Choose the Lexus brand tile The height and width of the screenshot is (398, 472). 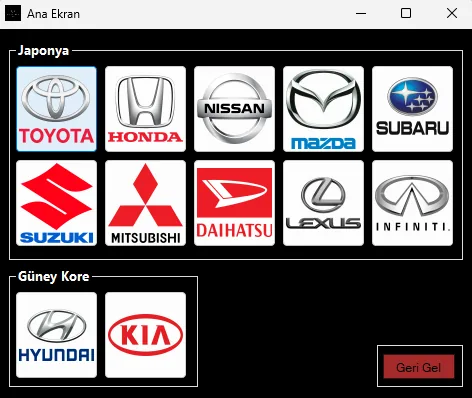tap(323, 203)
